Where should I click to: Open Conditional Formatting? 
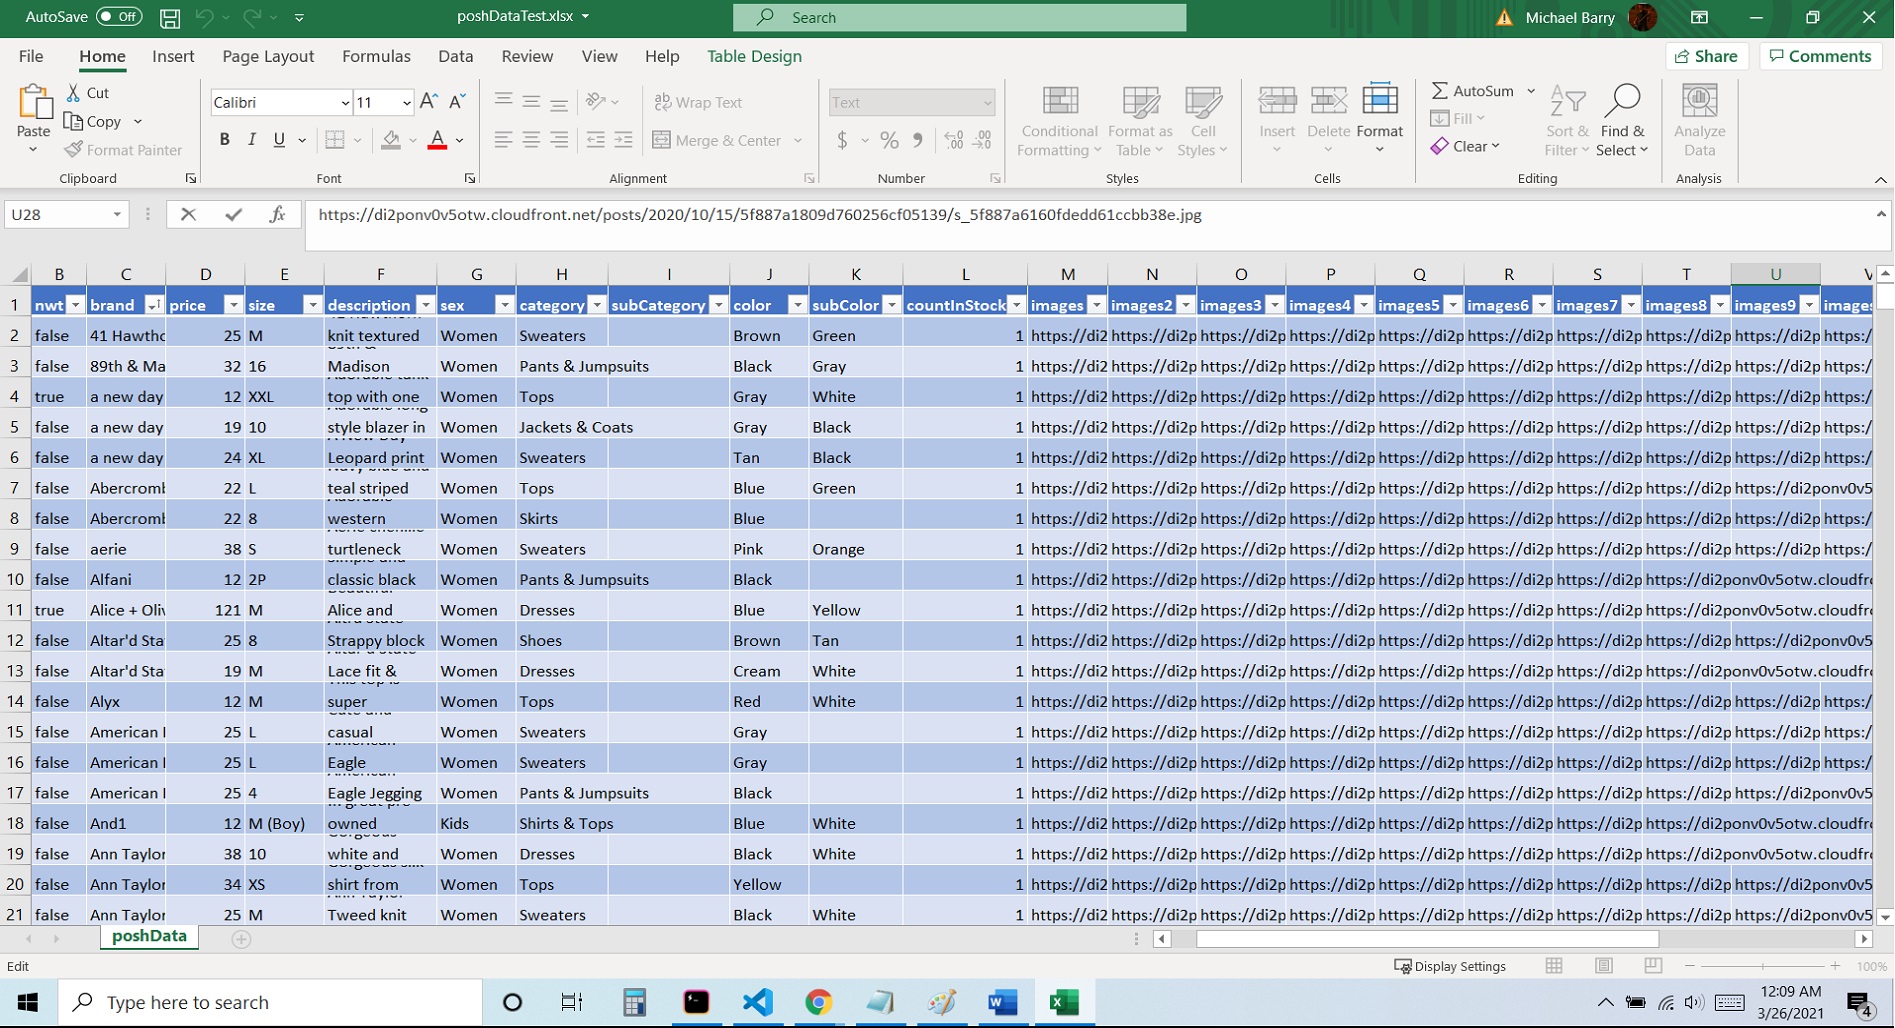tap(1060, 120)
